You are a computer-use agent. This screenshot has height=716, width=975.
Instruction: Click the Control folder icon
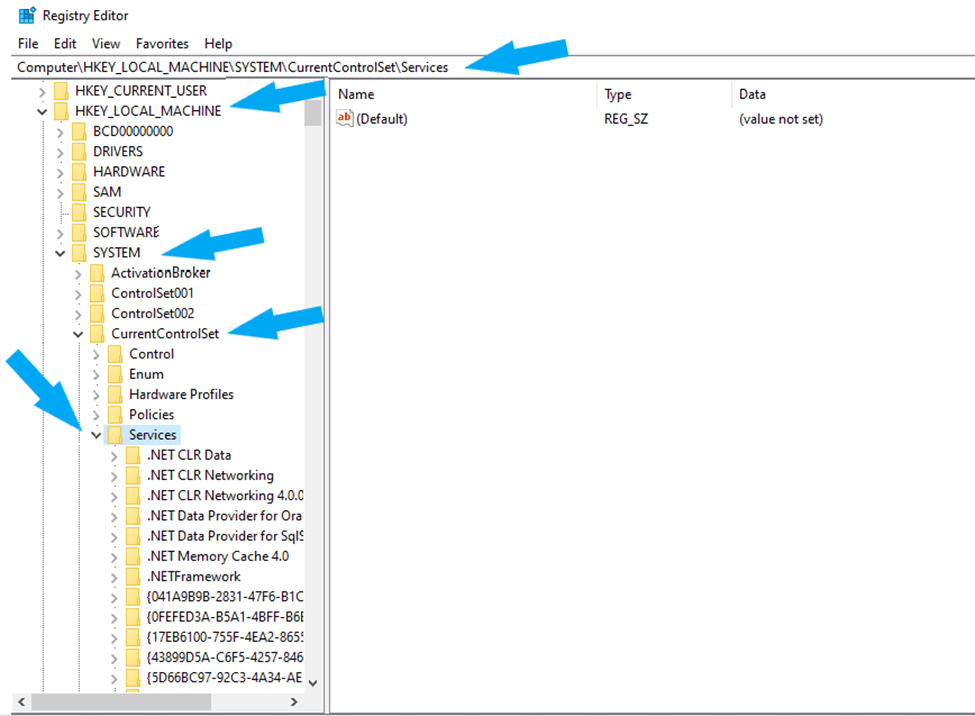115,354
